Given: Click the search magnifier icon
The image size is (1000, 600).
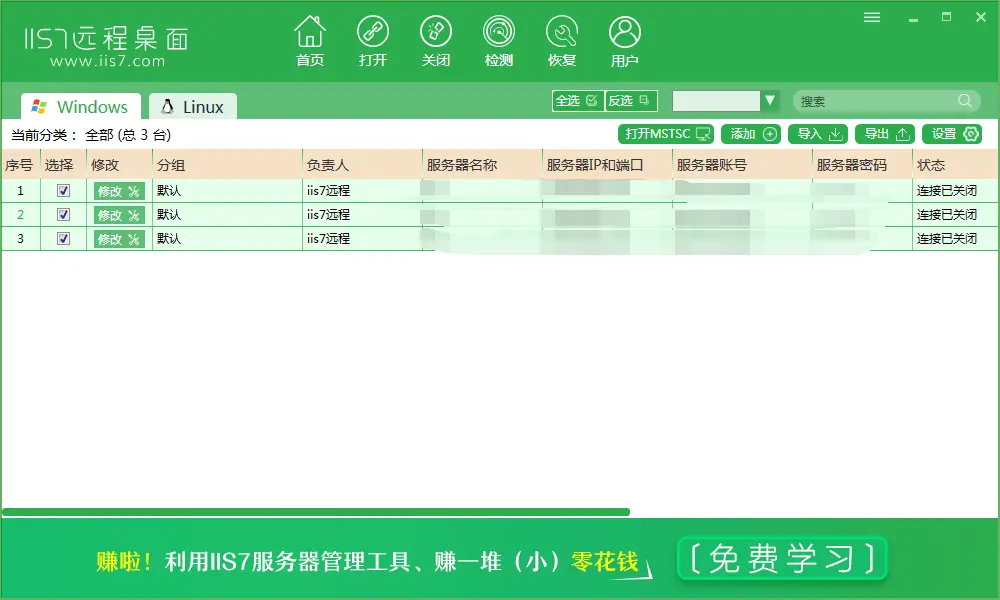Looking at the screenshot, I should (965, 101).
